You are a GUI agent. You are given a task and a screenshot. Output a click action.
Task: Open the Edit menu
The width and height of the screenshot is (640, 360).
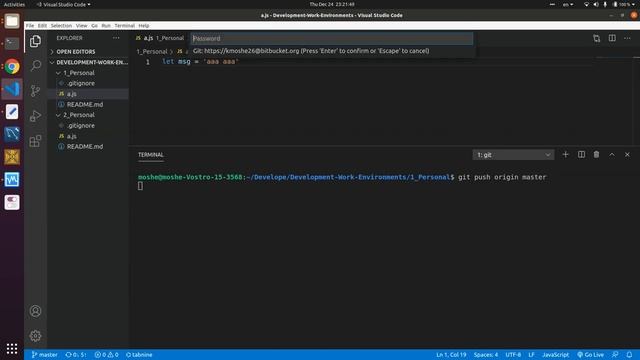(x=42, y=25)
